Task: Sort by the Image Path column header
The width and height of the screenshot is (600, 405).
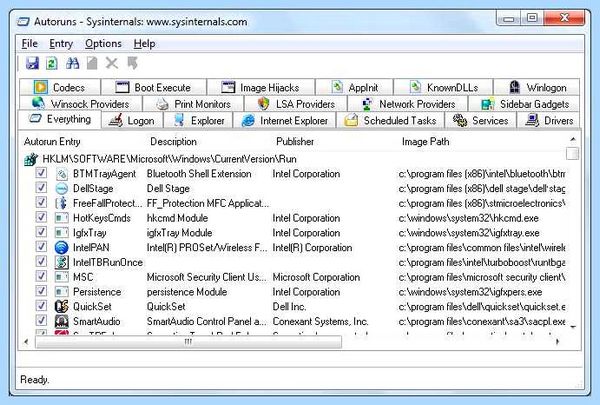Action: point(426,142)
